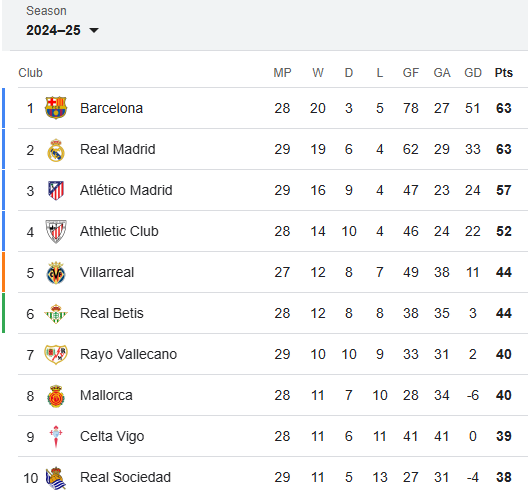Image resolution: width=528 pixels, height=493 pixels.
Task: Click the Real Madrid club crest
Action: pyautogui.click(x=56, y=150)
